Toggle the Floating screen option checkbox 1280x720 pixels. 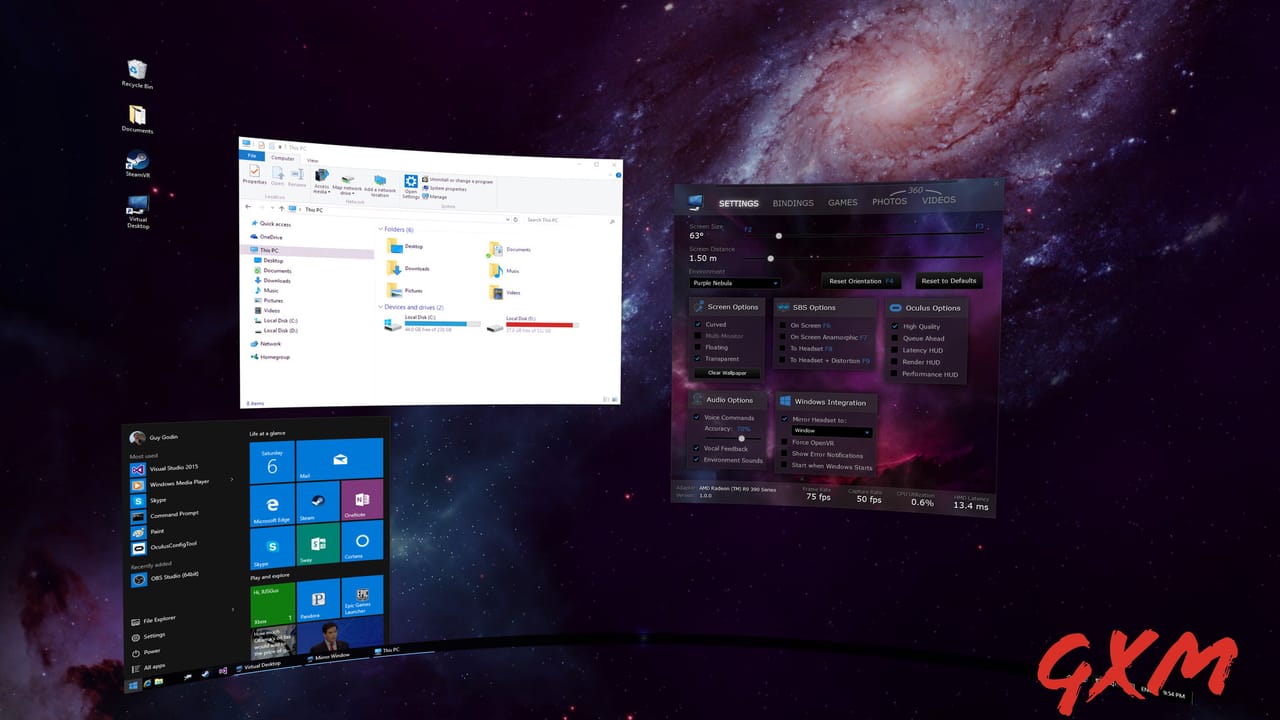point(698,347)
